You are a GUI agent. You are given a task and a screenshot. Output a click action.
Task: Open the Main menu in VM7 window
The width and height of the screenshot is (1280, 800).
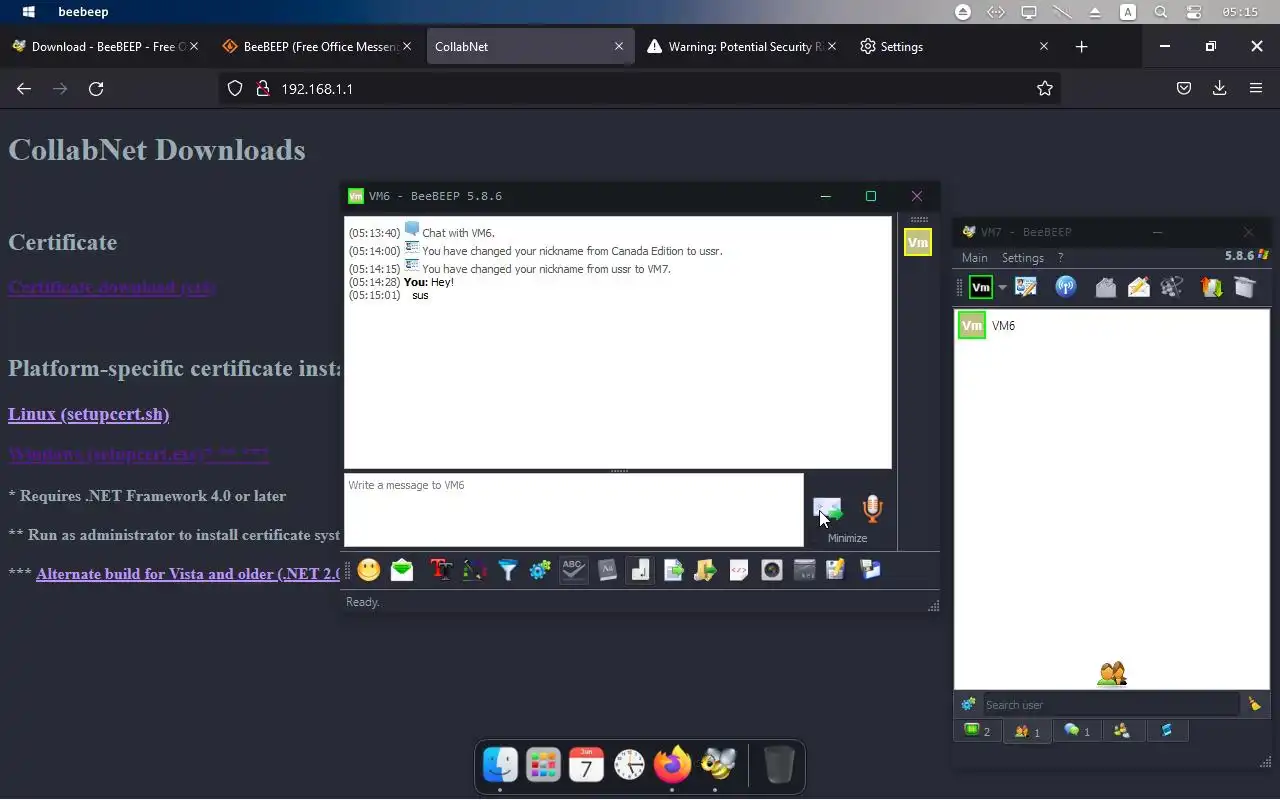(x=975, y=258)
